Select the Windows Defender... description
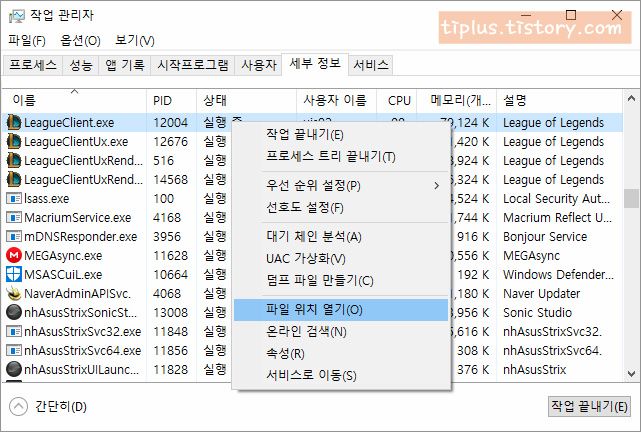The image size is (641, 432). pos(558,274)
